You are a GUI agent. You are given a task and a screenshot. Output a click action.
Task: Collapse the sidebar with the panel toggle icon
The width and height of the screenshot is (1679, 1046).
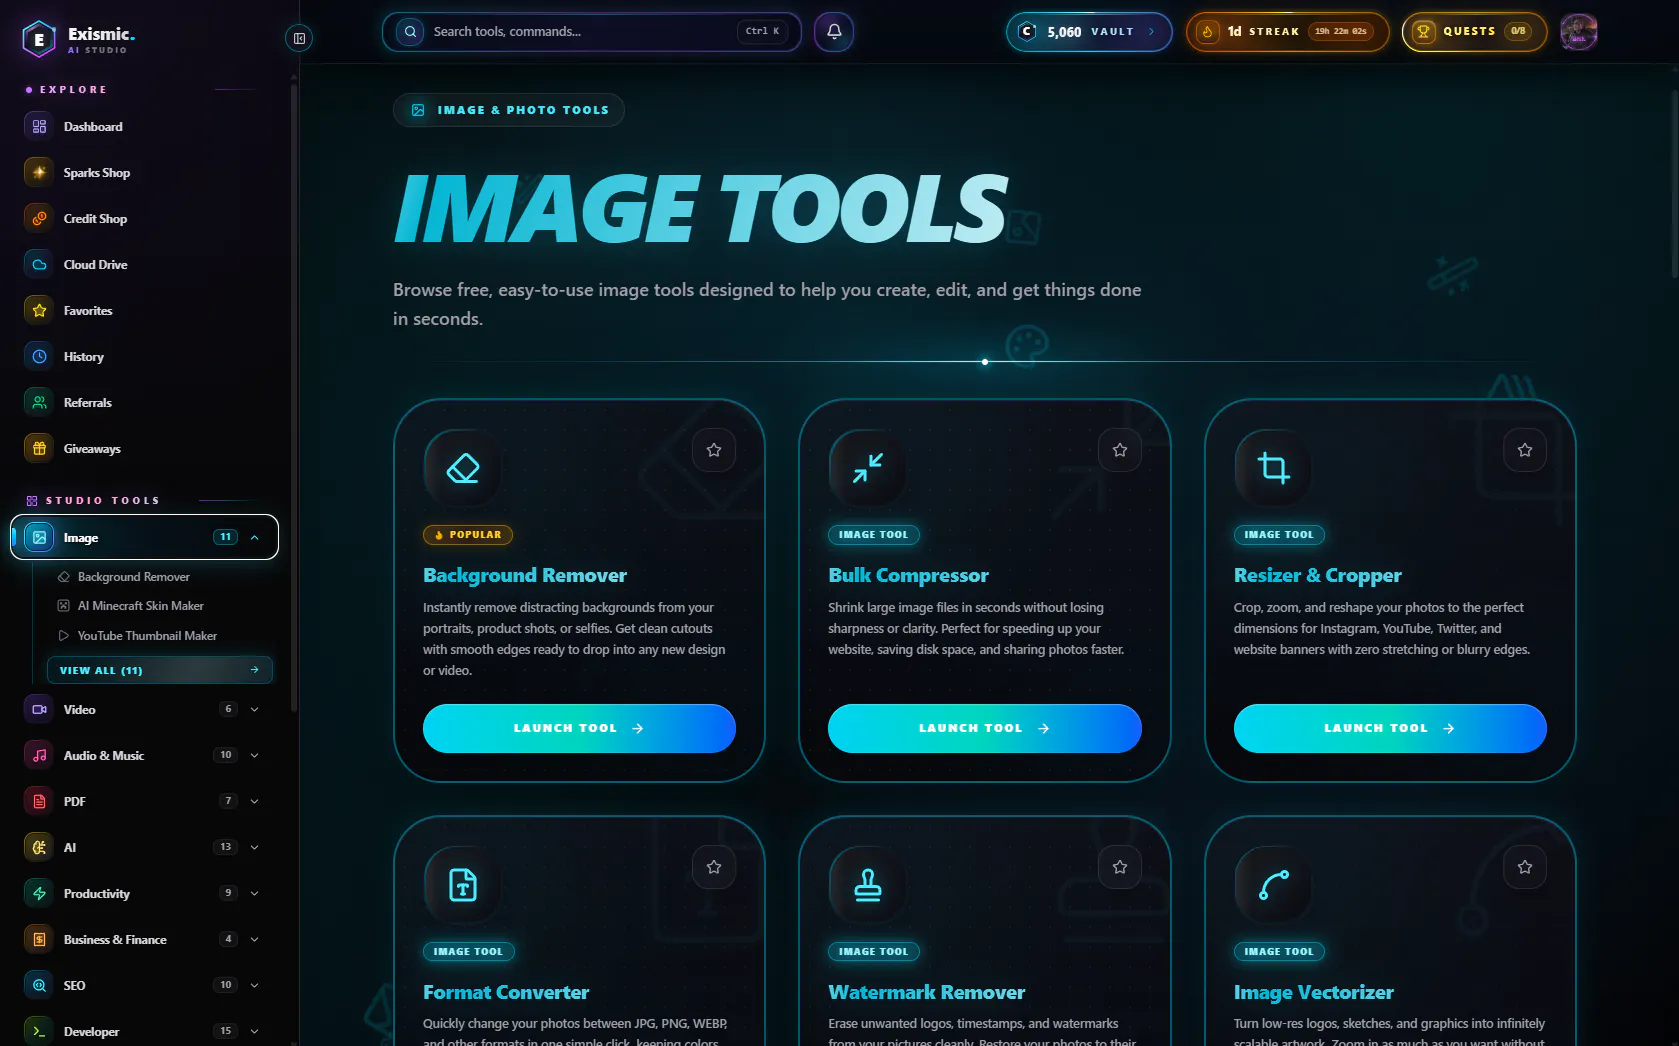coord(298,38)
